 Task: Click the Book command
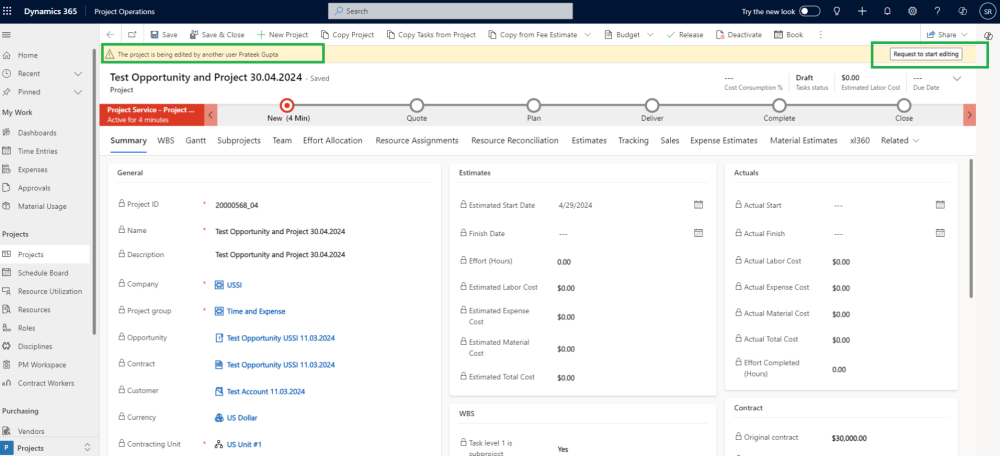[x=788, y=35]
